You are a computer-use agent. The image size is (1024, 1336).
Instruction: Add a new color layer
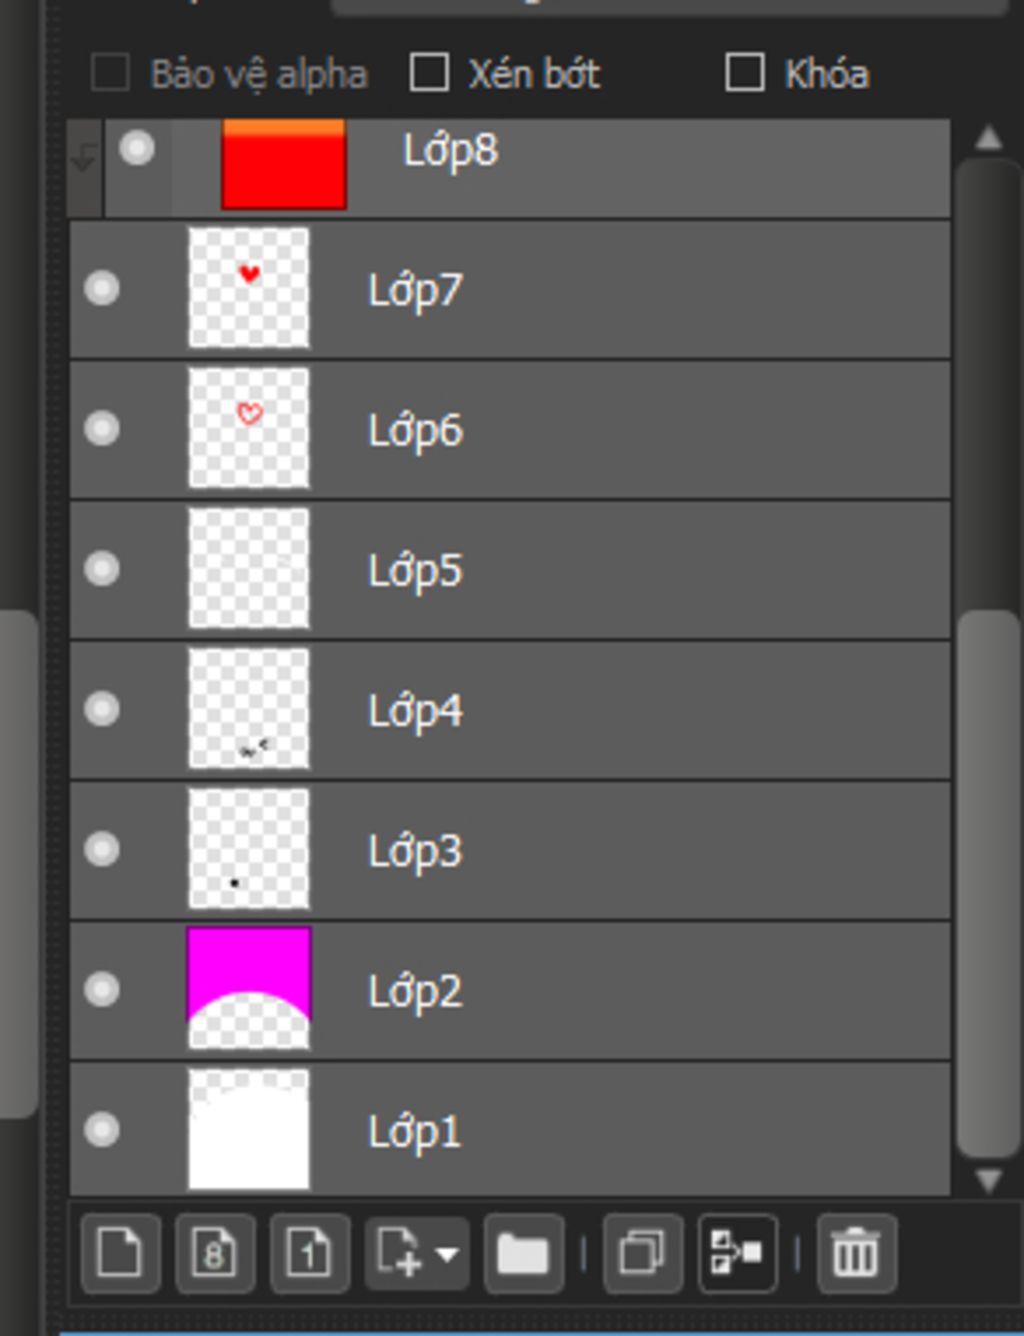(x=120, y=1253)
